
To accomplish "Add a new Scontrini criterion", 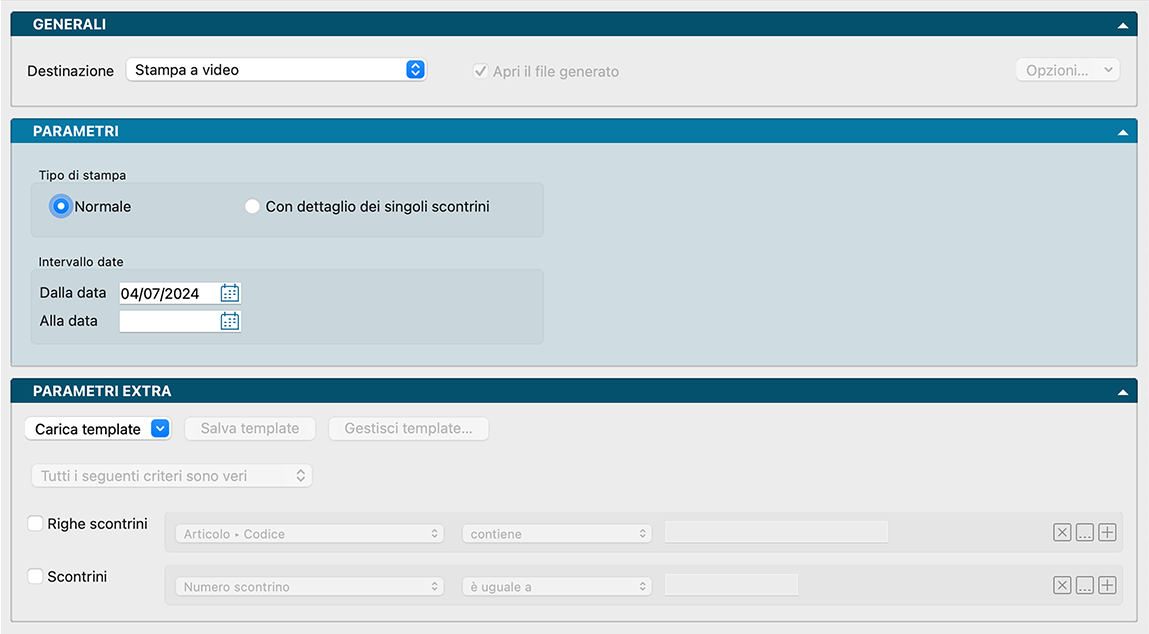I will (1107, 586).
